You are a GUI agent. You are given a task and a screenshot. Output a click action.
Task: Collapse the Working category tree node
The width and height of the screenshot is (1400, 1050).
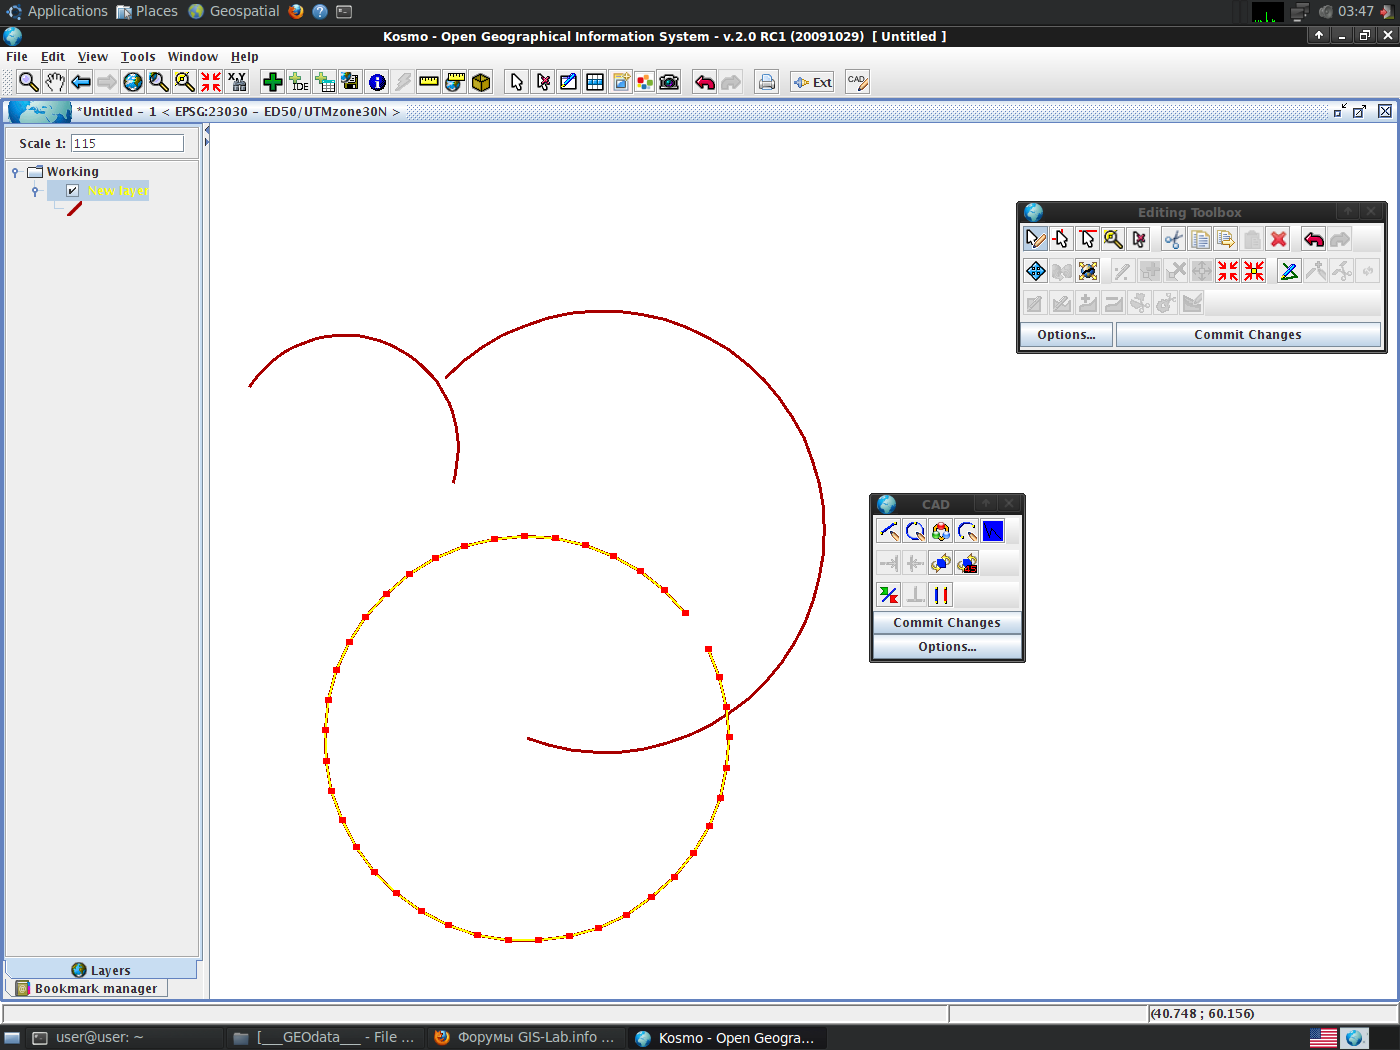coord(15,172)
